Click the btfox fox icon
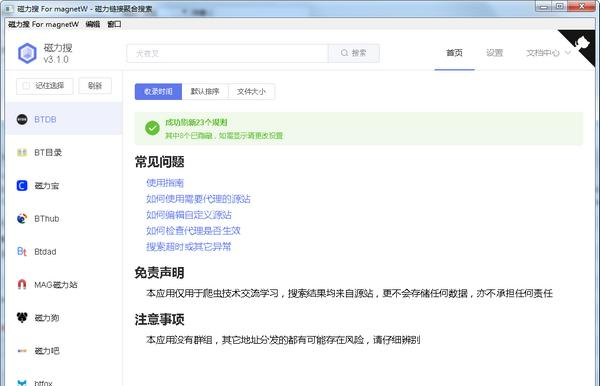600x386 pixels. pos(22,383)
